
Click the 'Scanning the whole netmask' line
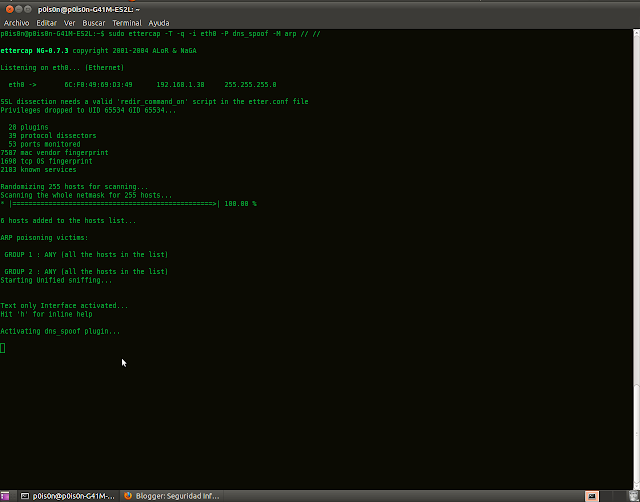(x=86, y=195)
